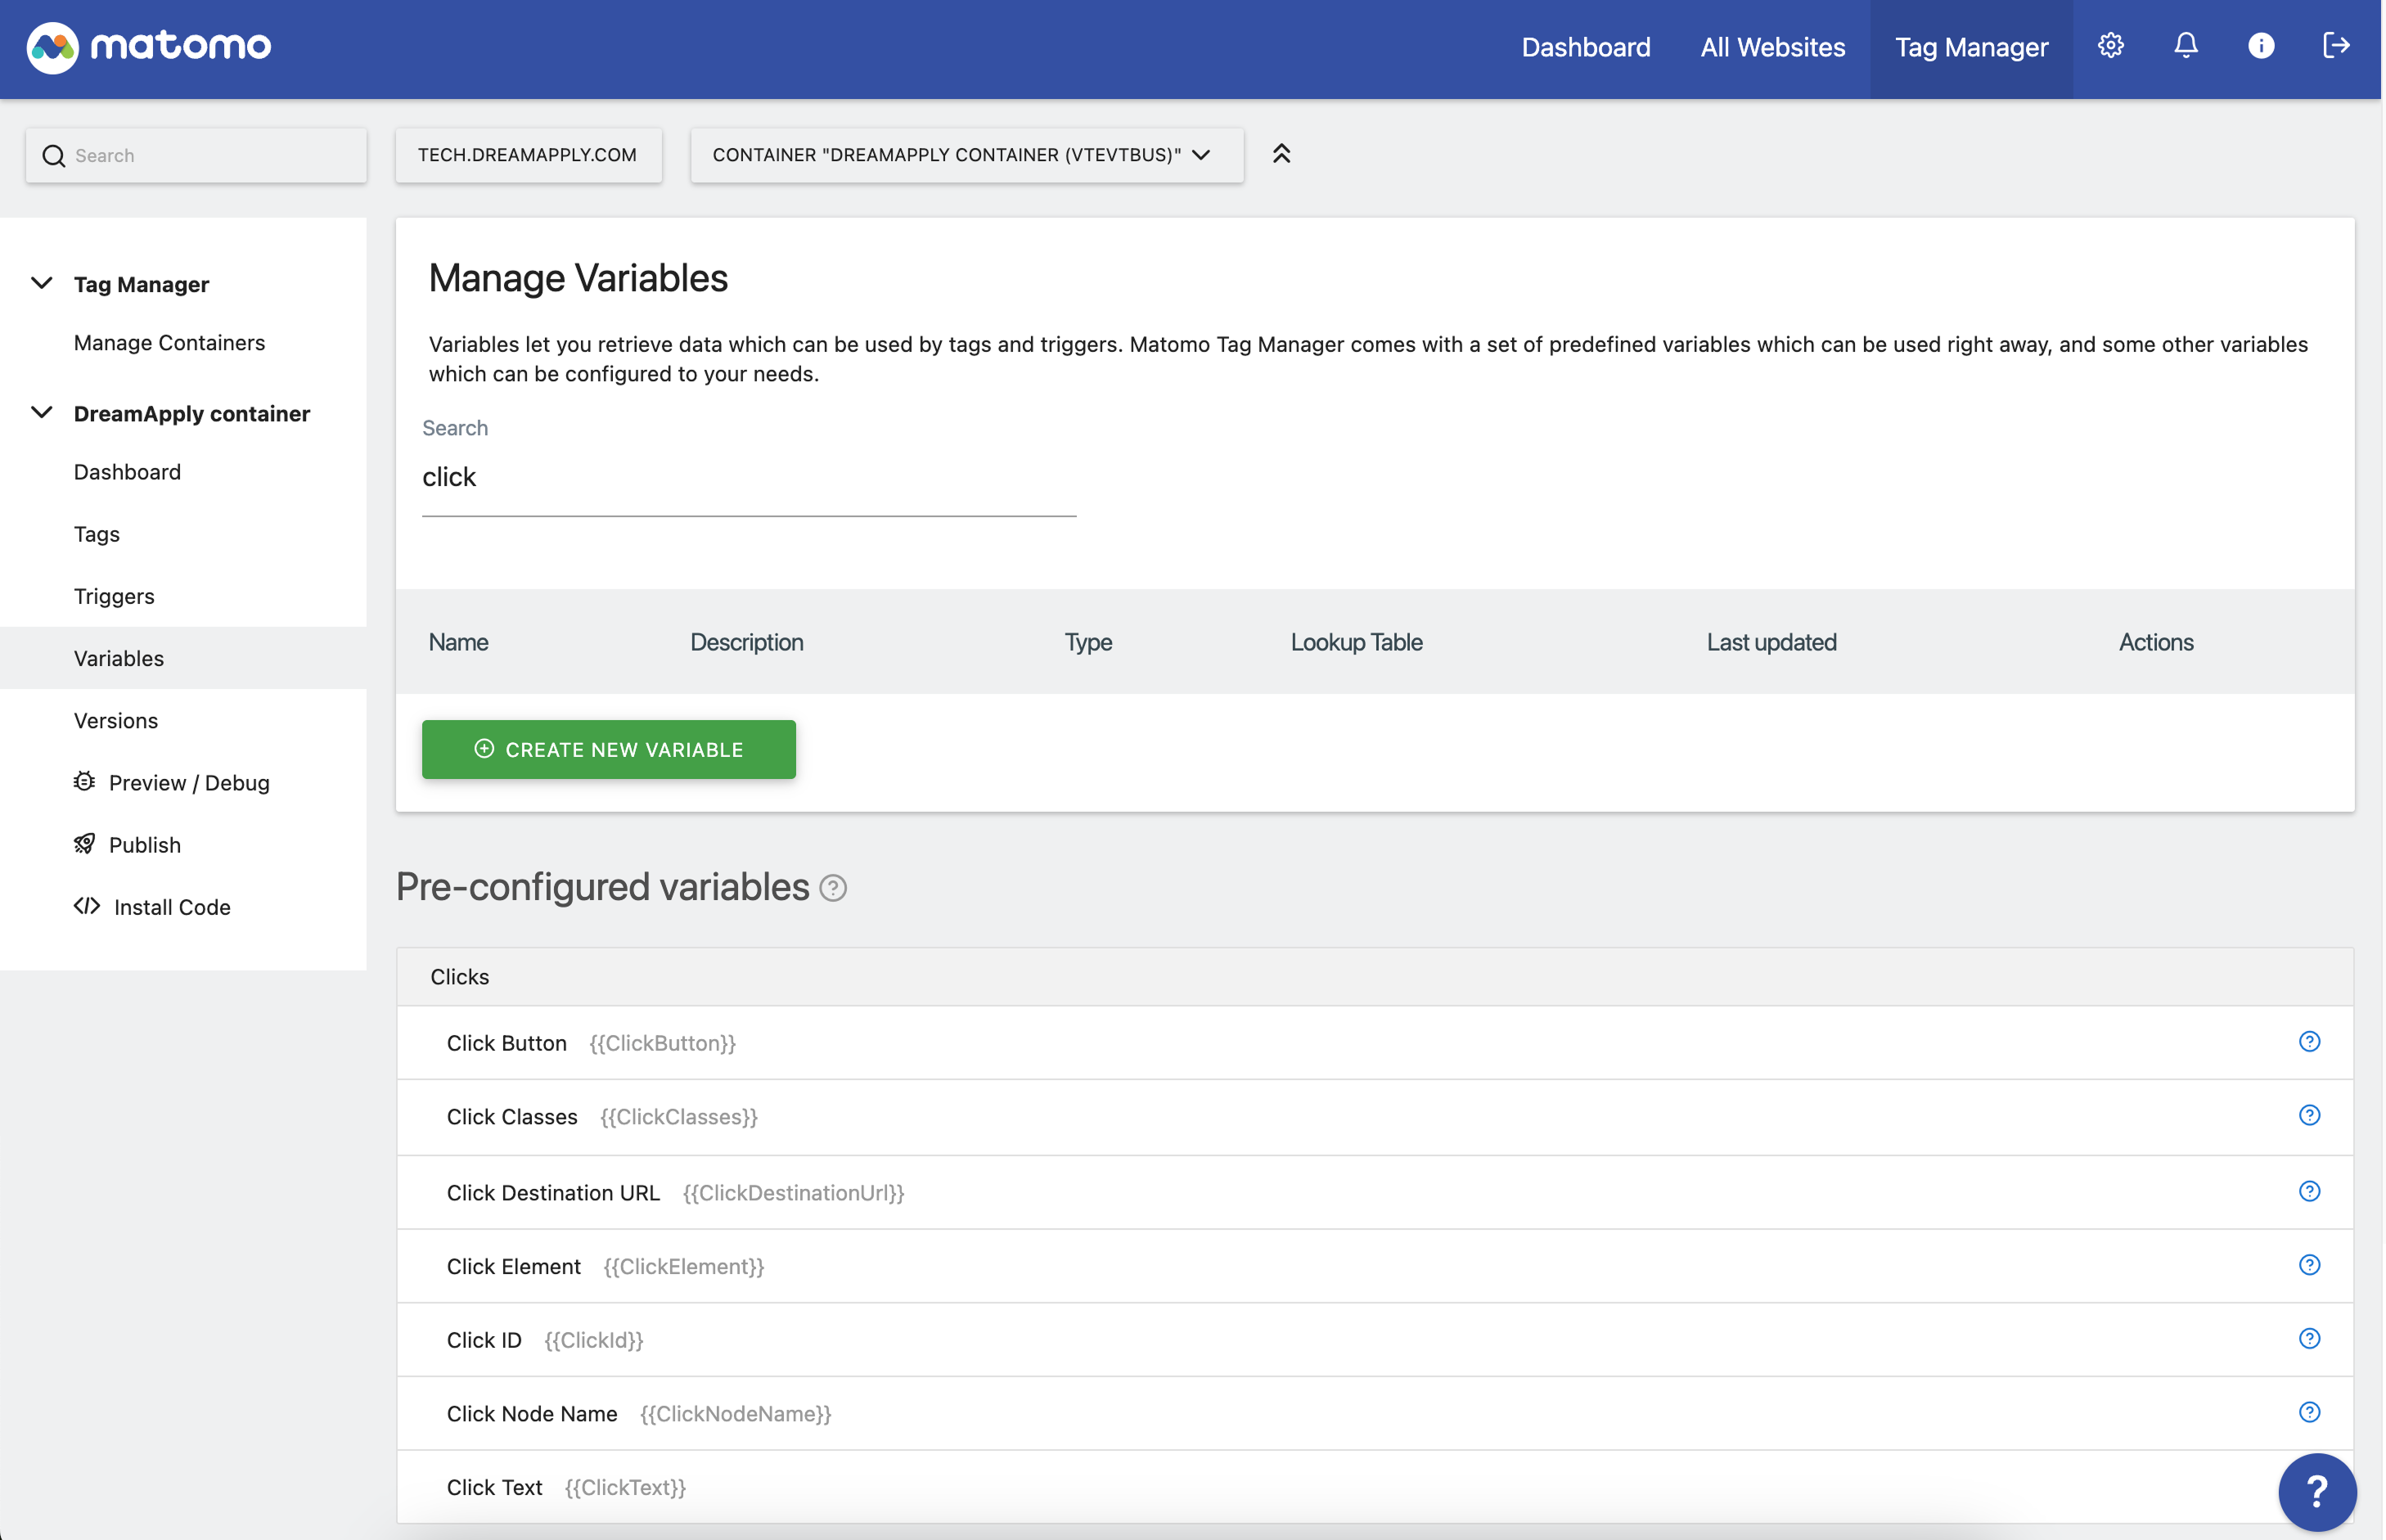This screenshot has width=2386, height=1540.
Task: Focus the sidebar Search field
Action: tap(196, 155)
